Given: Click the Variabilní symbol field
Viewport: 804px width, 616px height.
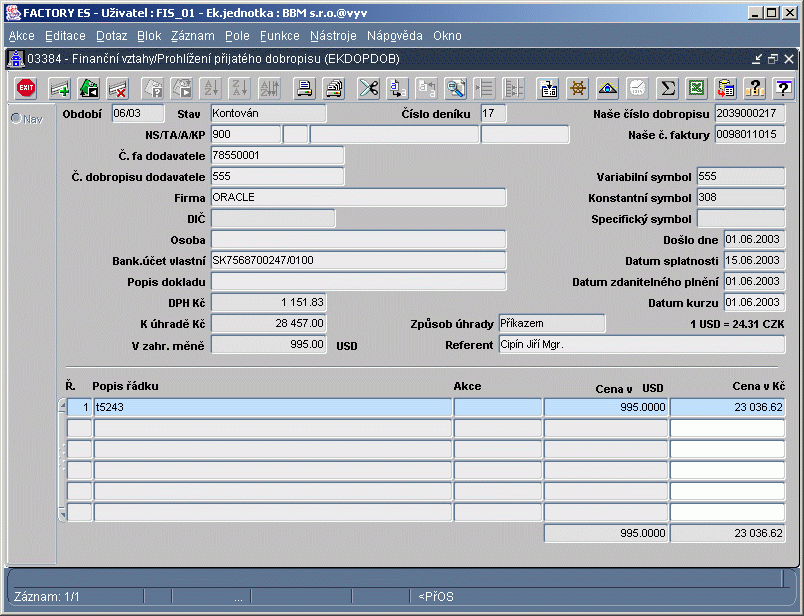Looking at the screenshot, I should point(740,177).
